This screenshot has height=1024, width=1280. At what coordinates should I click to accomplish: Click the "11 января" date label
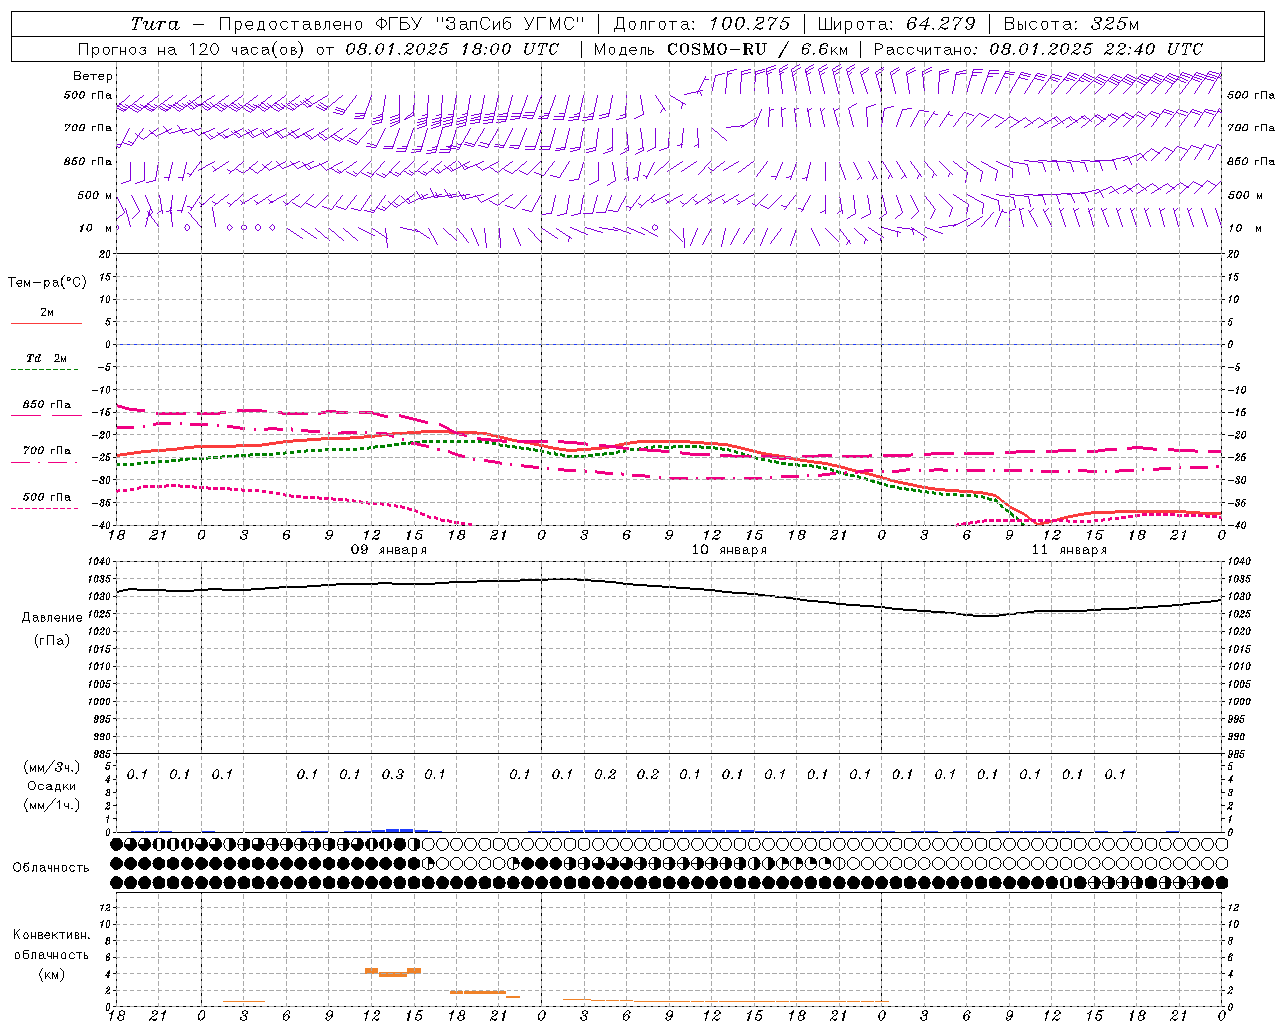pyautogui.click(x=1069, y=550)
